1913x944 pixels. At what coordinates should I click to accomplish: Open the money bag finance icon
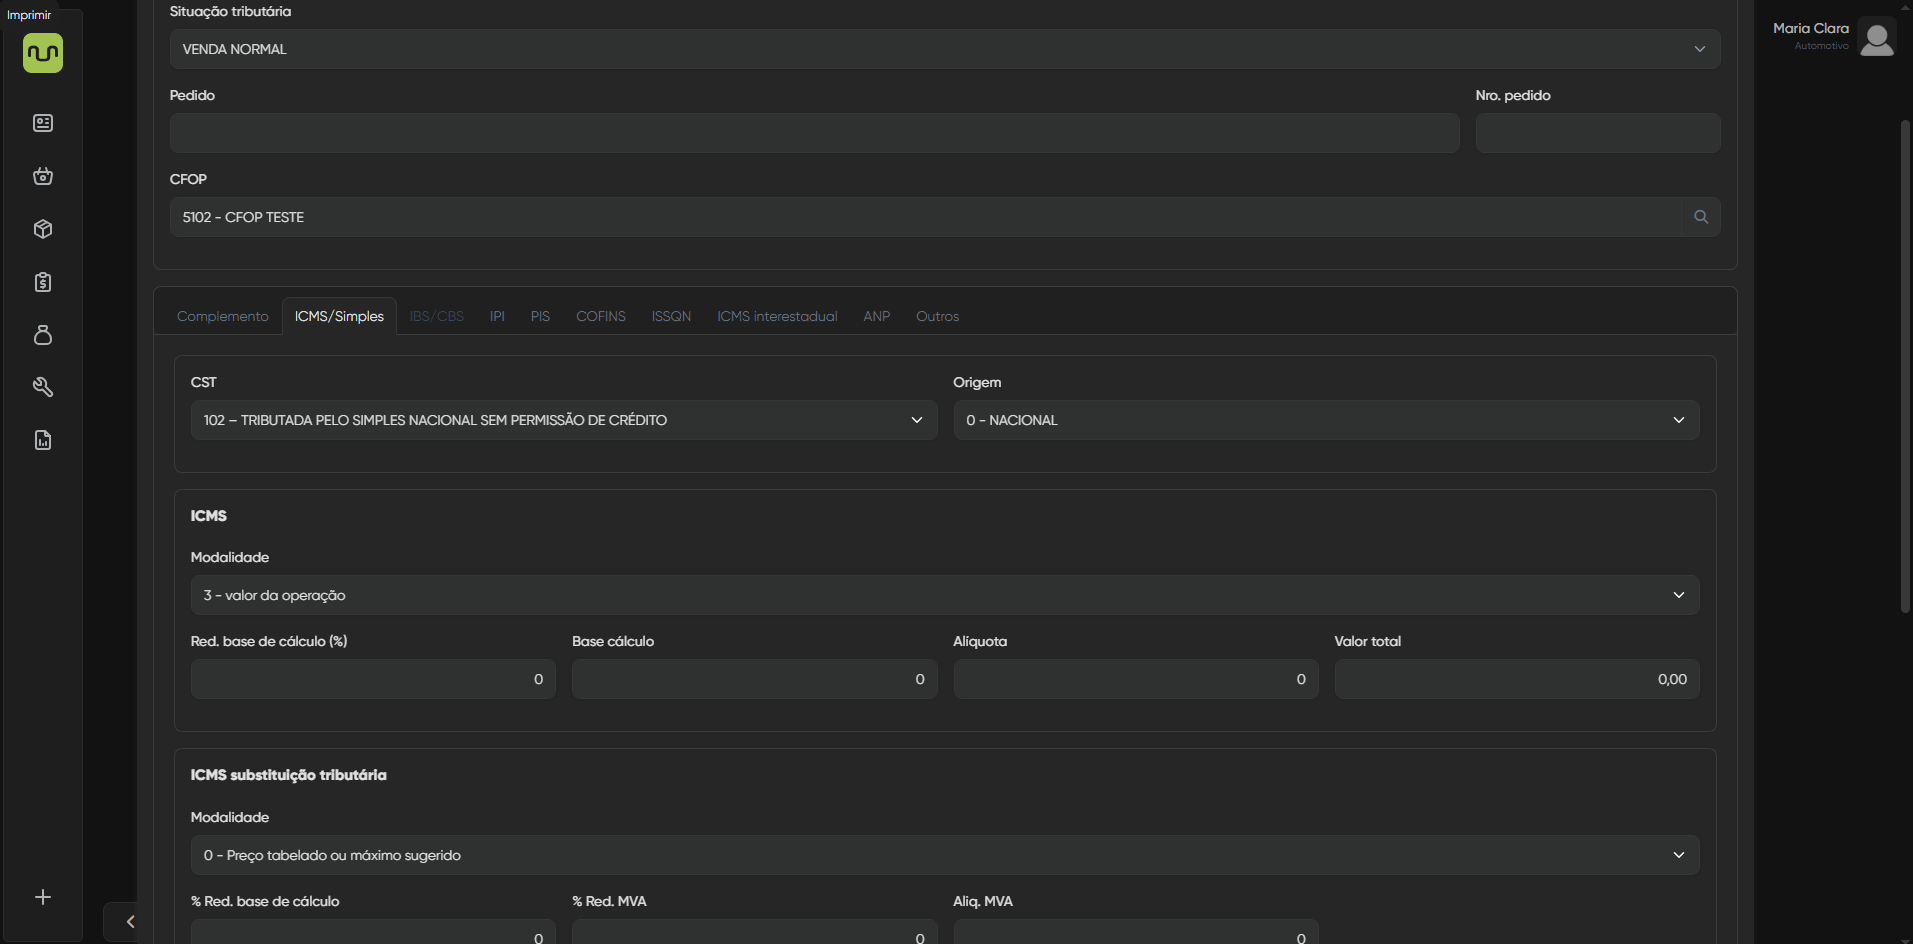pos(43,335)
